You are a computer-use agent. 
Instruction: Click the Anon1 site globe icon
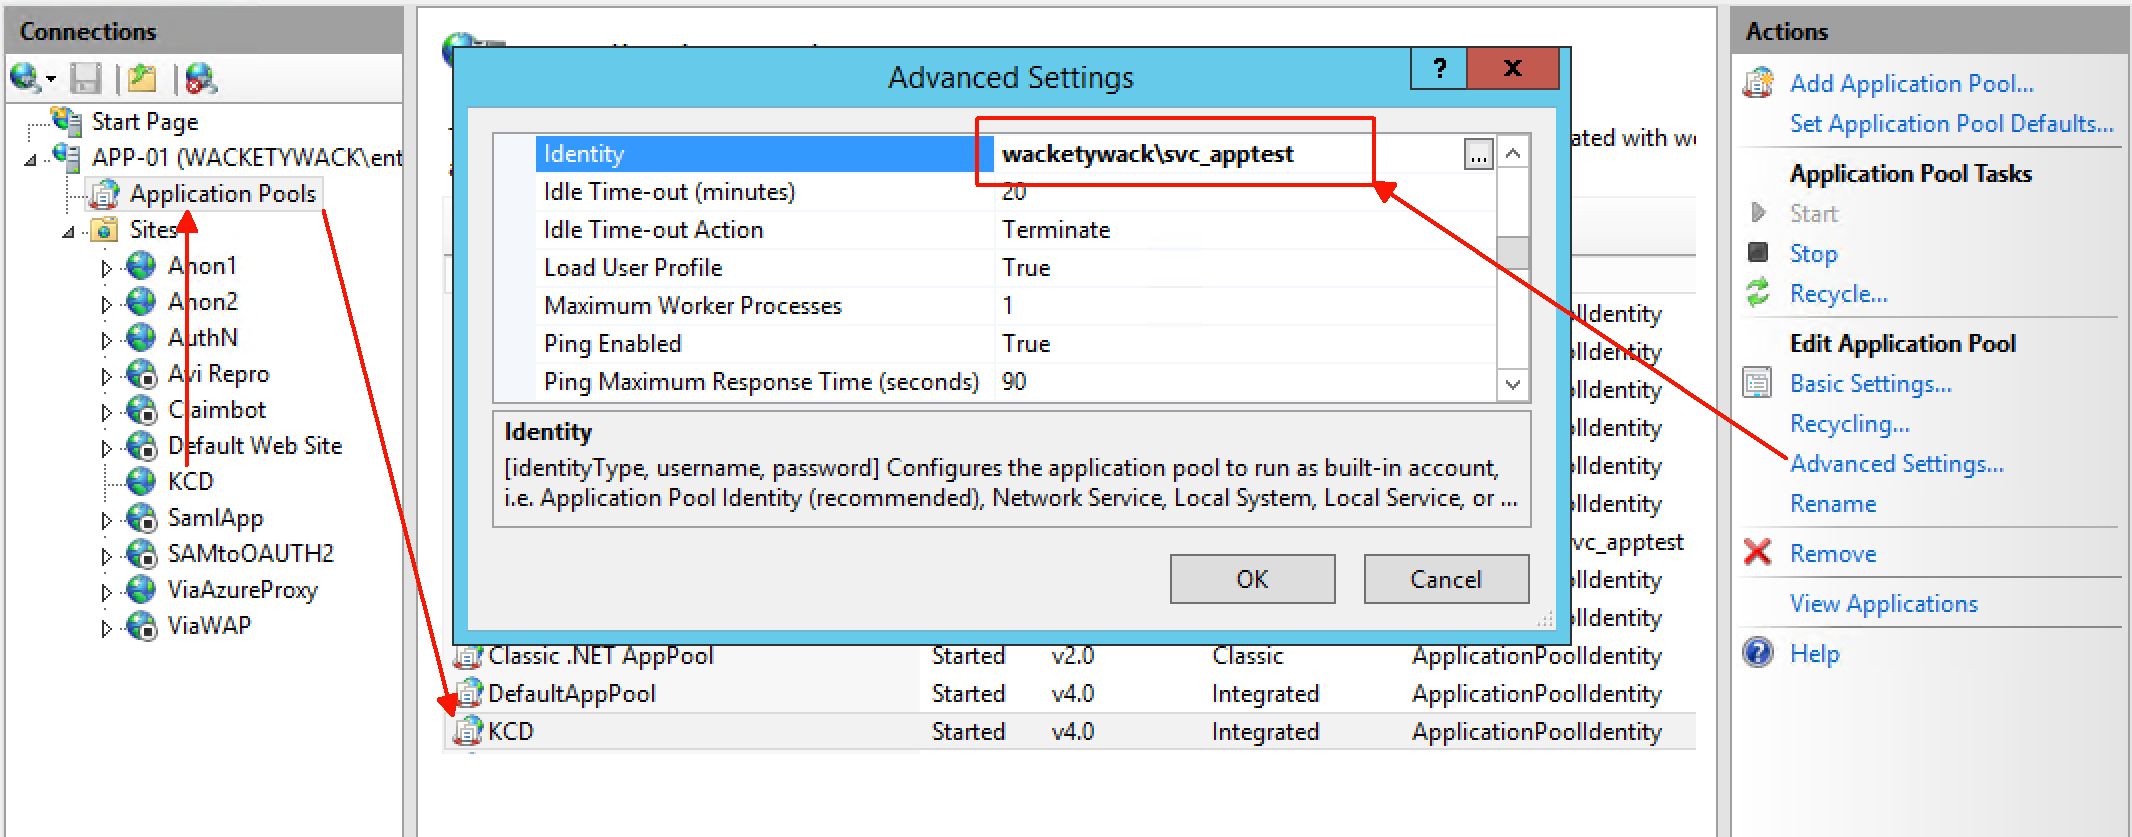coord(141,266)
